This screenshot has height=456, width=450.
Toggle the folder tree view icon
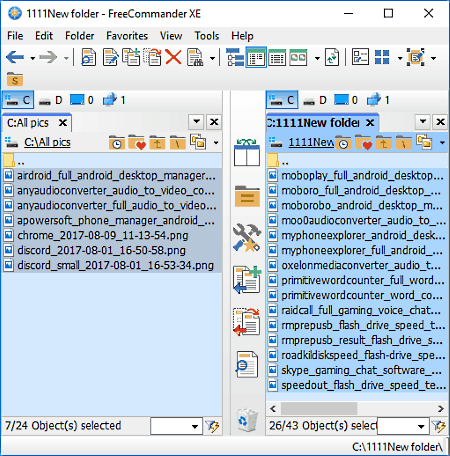coord(235,57)
